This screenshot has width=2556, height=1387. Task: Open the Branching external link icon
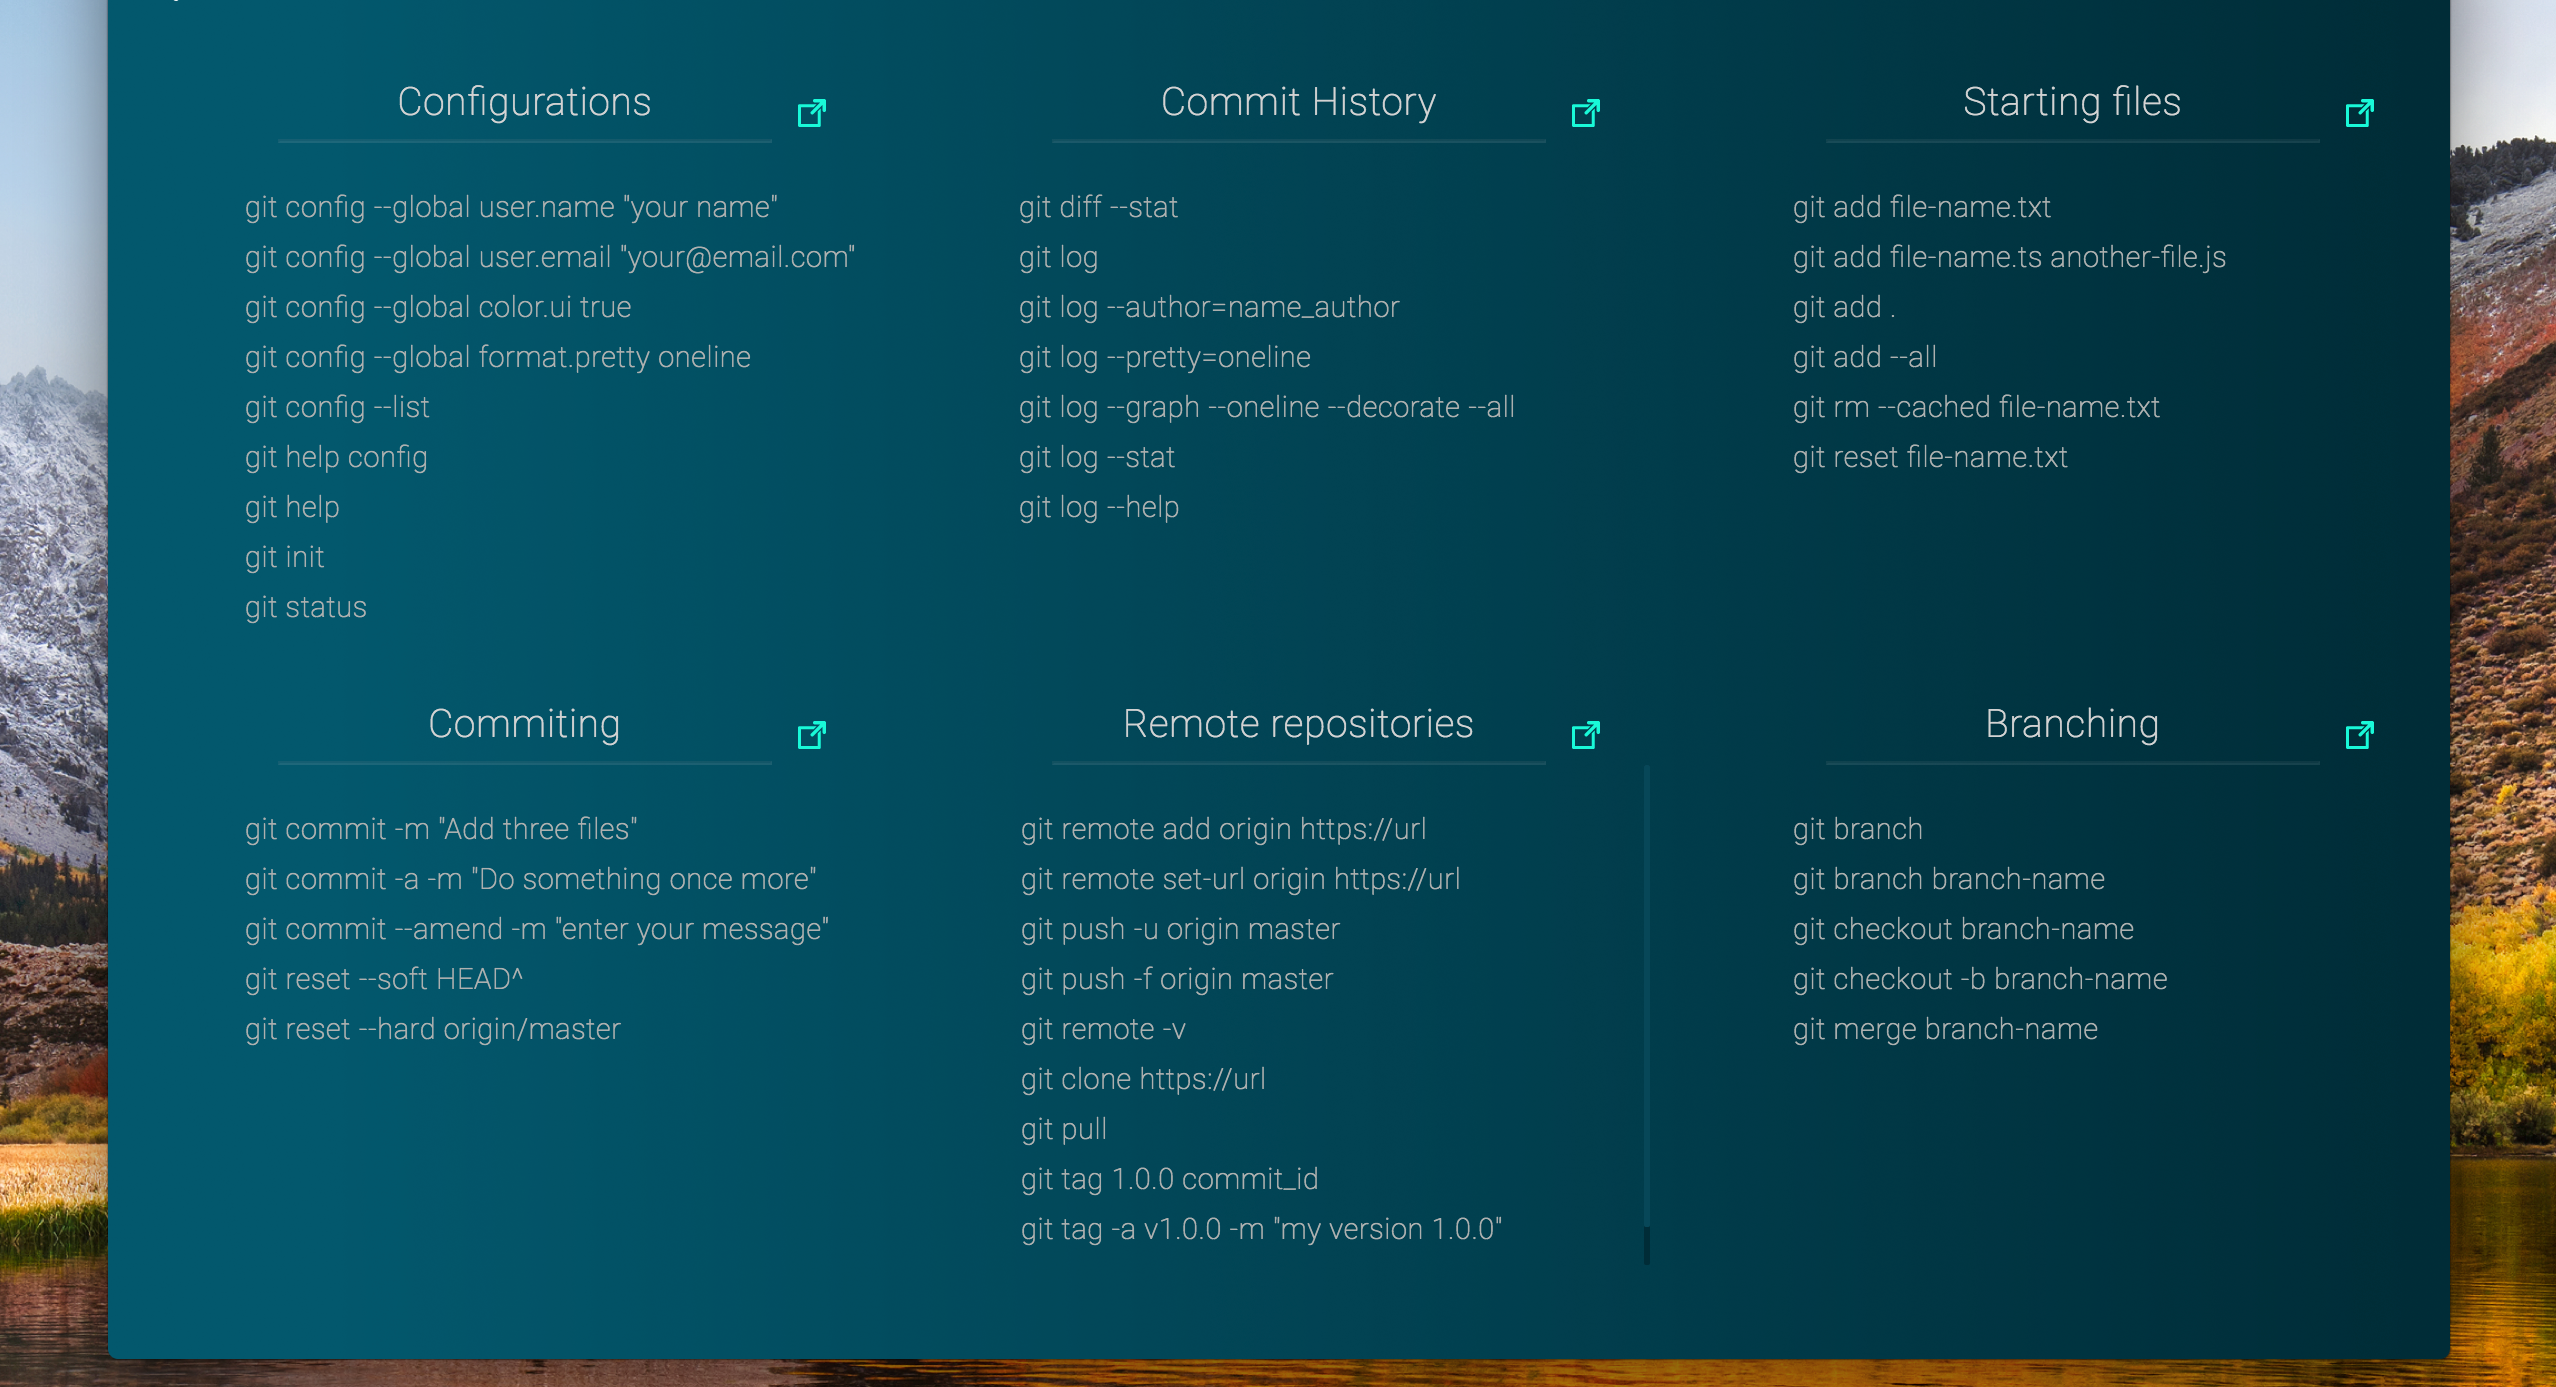pos(2359,735)
